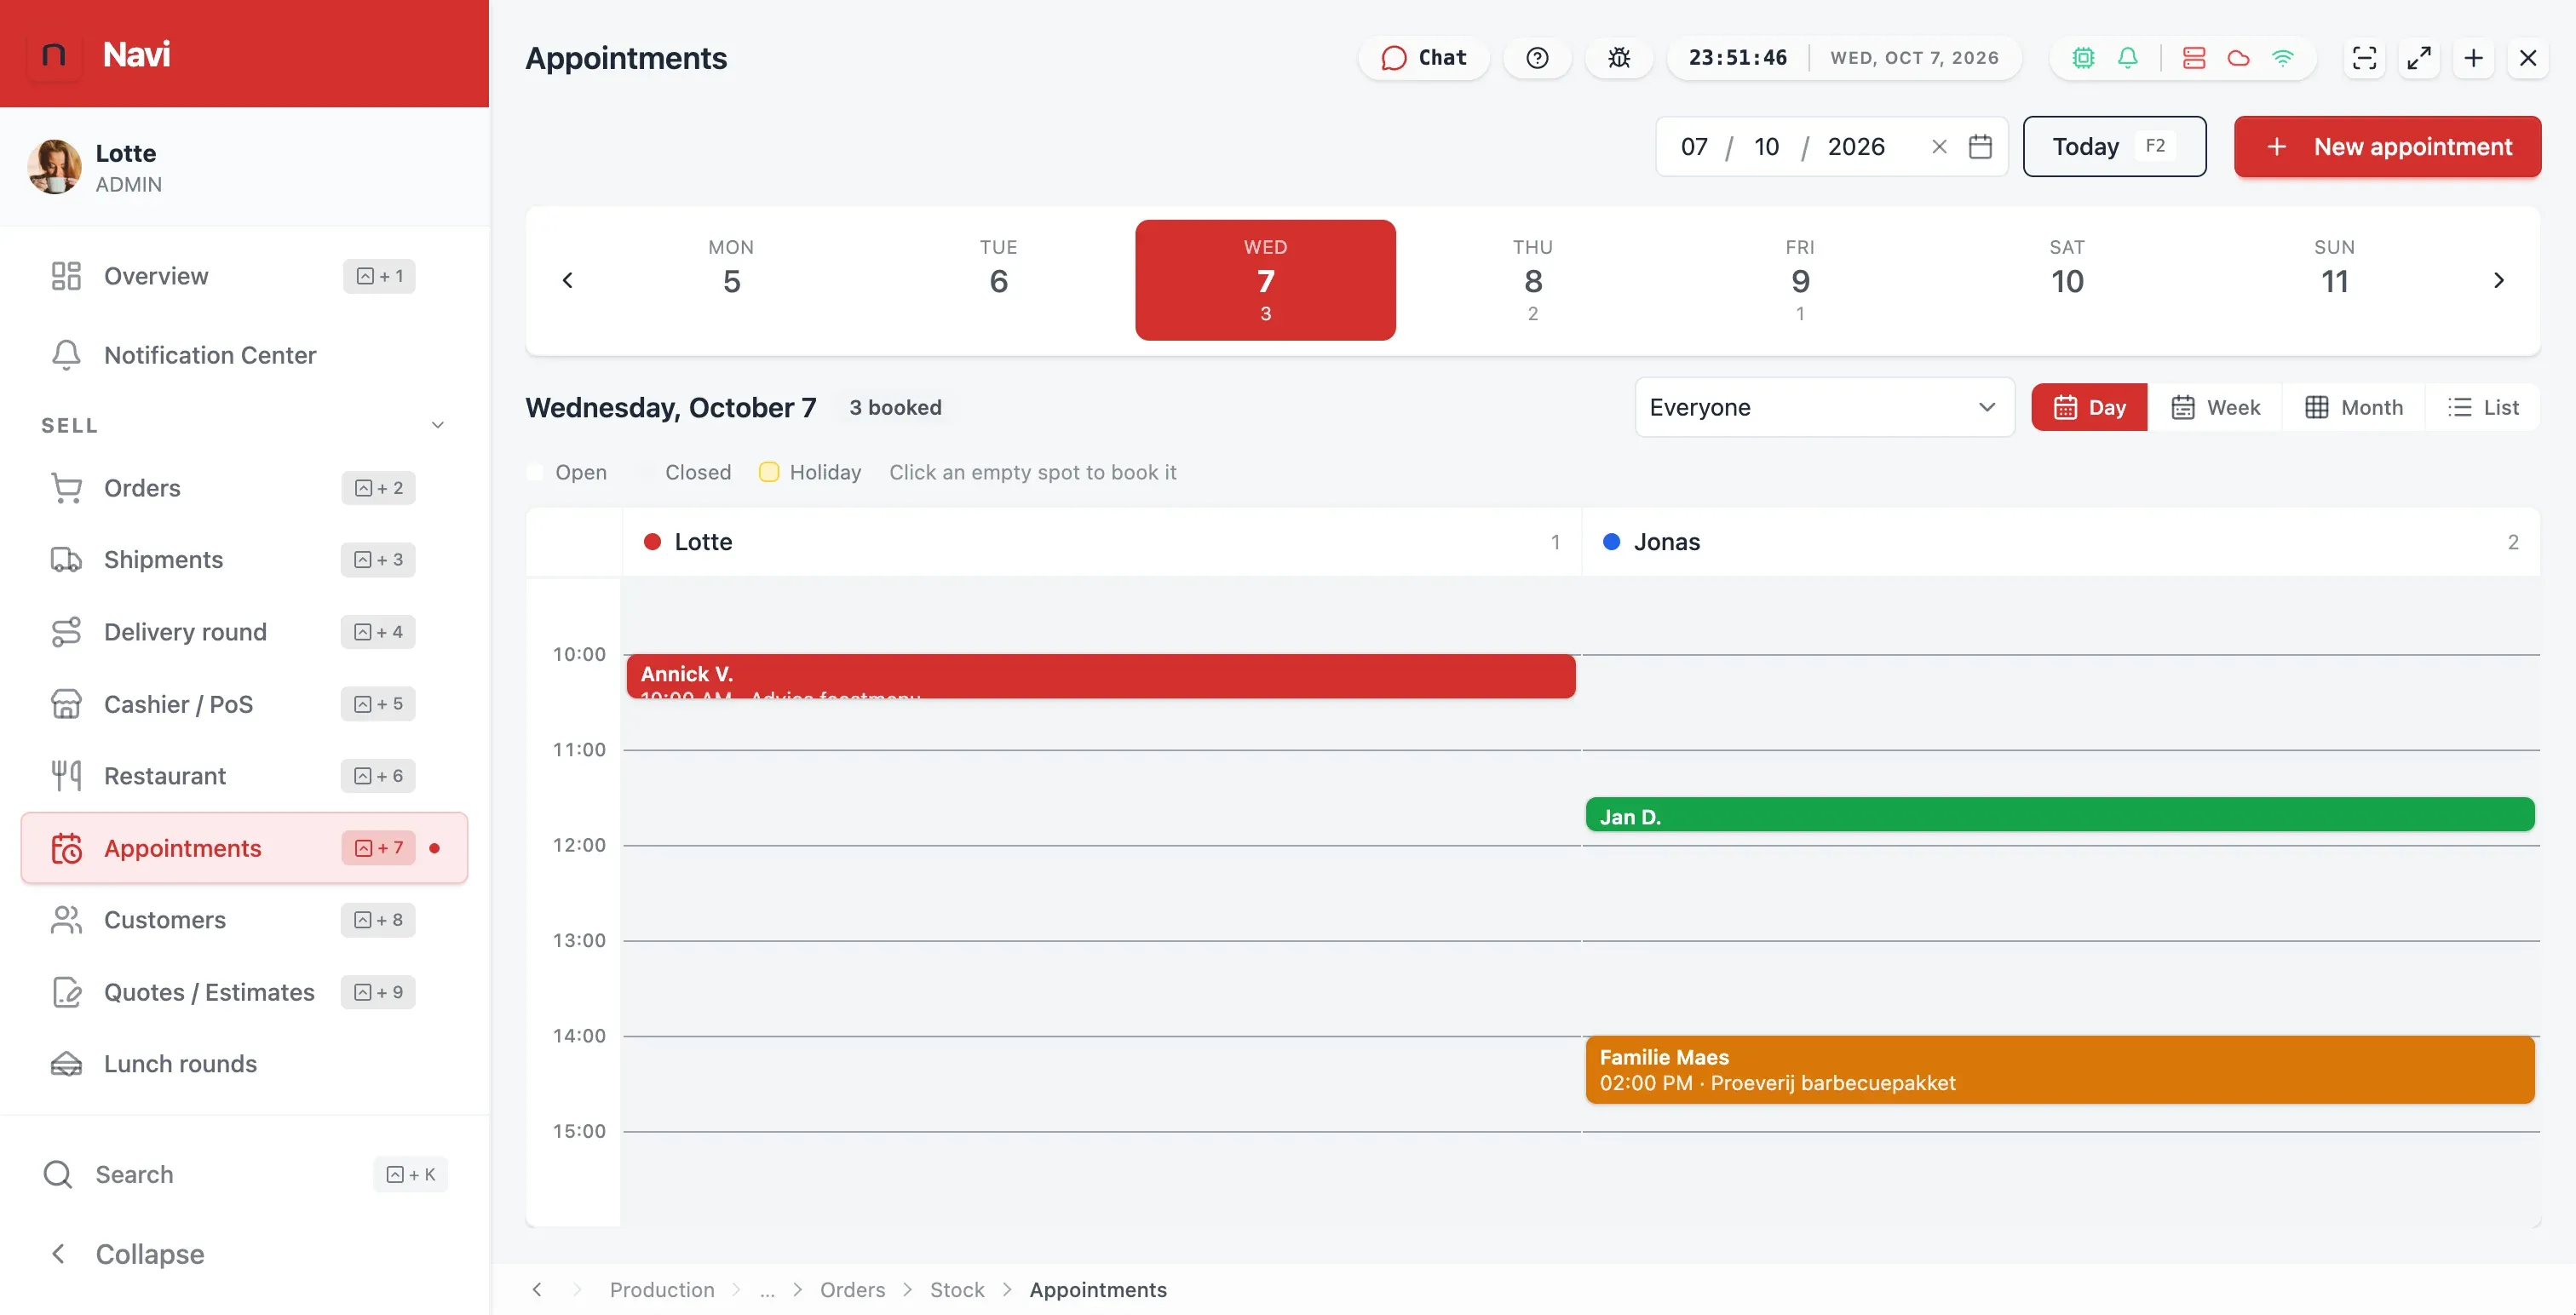Go to next week with right chevron
Screen dimensions: 2576x1315
click(x=2498, y=280)
